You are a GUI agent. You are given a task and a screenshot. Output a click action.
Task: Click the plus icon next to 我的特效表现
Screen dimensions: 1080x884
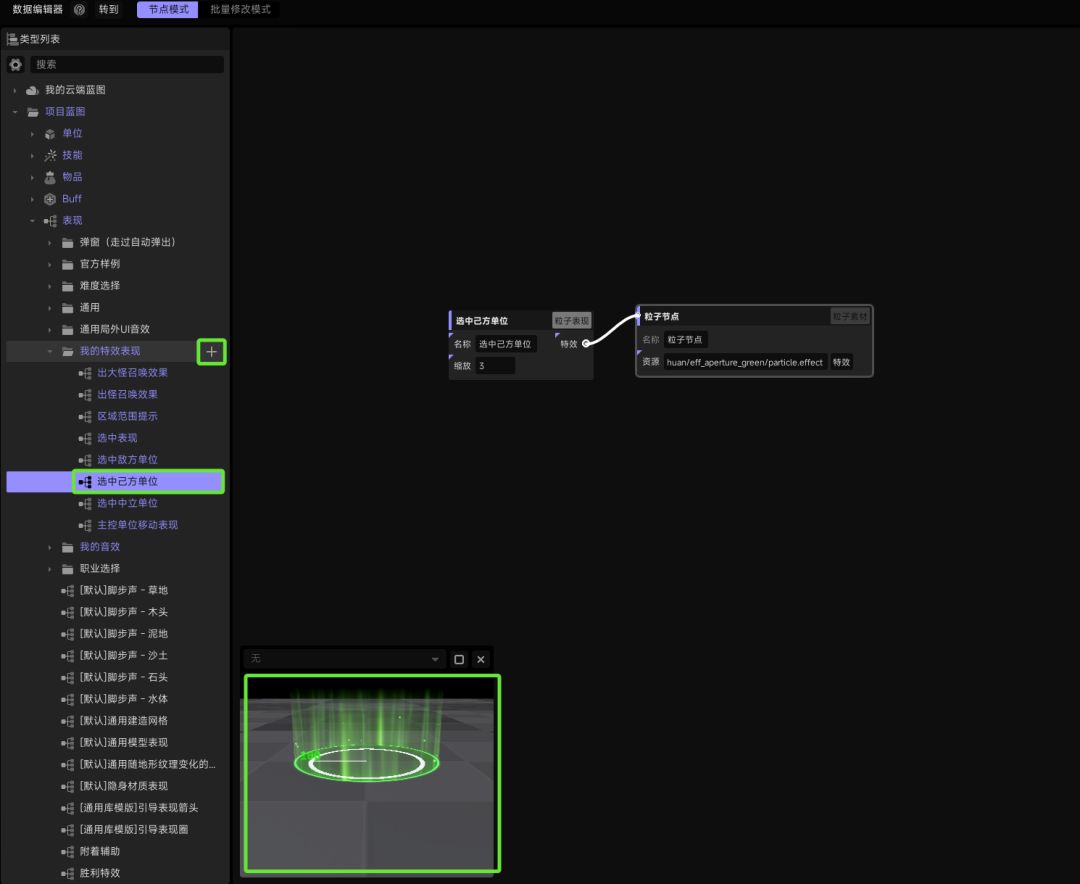coord(211,352)
